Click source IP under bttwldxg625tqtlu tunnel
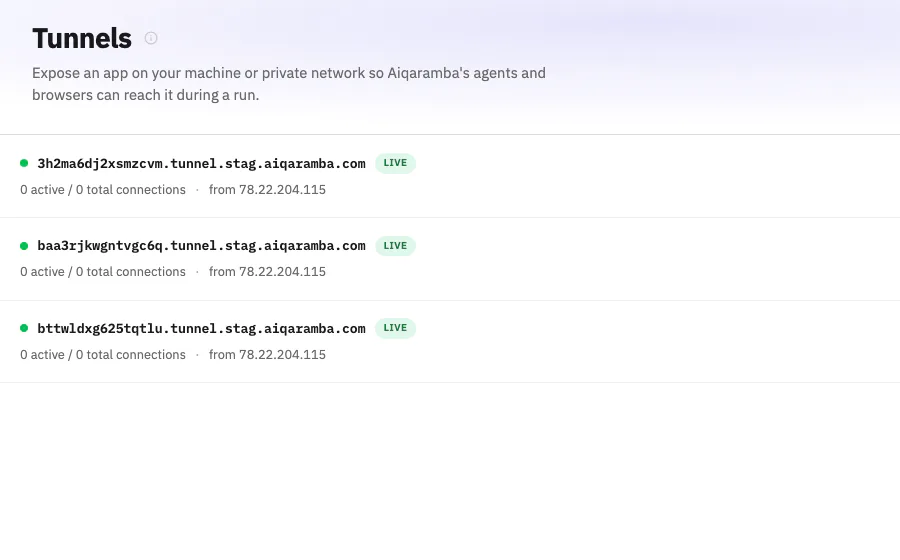This screenshot has width=900, height=560. click(267, 355)
